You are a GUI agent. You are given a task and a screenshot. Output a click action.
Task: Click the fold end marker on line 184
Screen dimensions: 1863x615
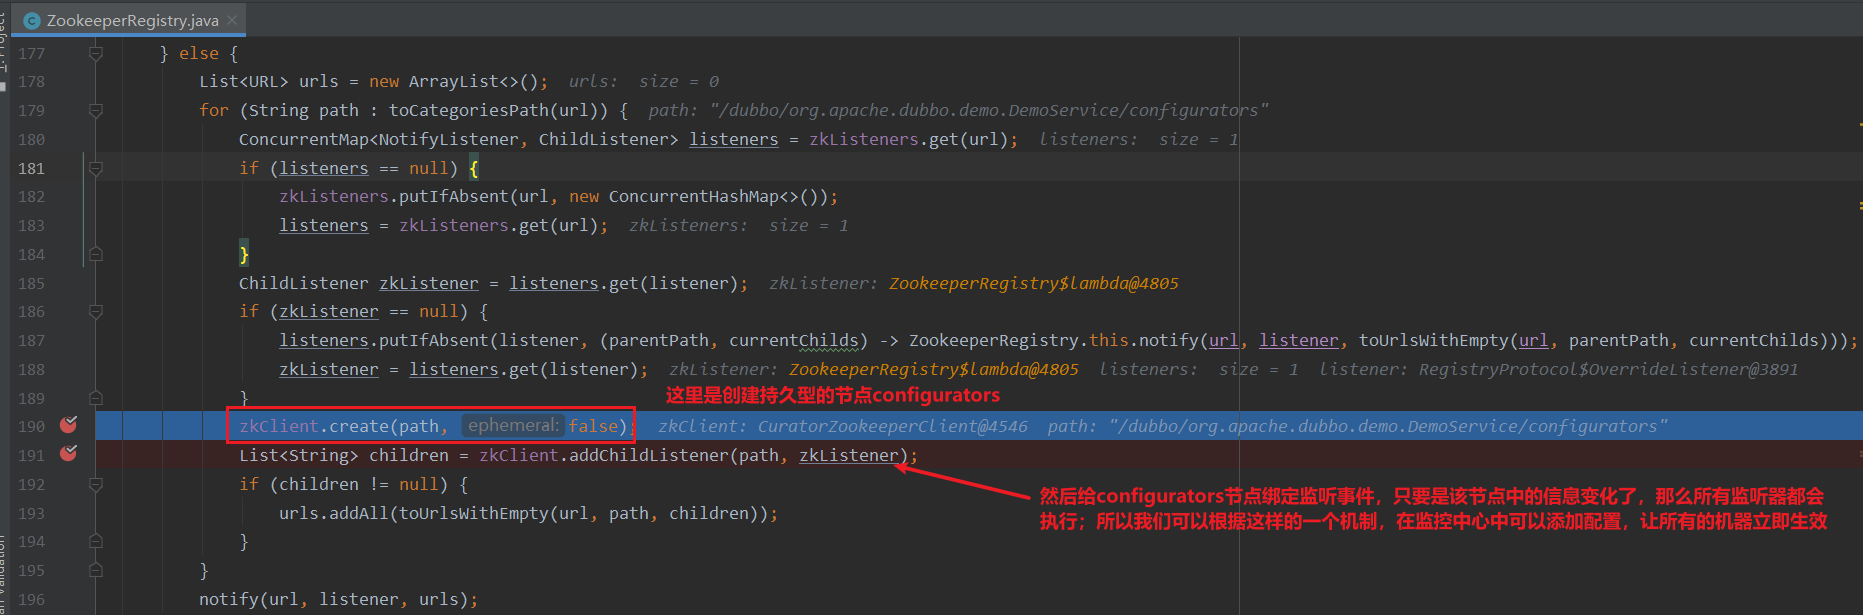(x=96, y=254)
